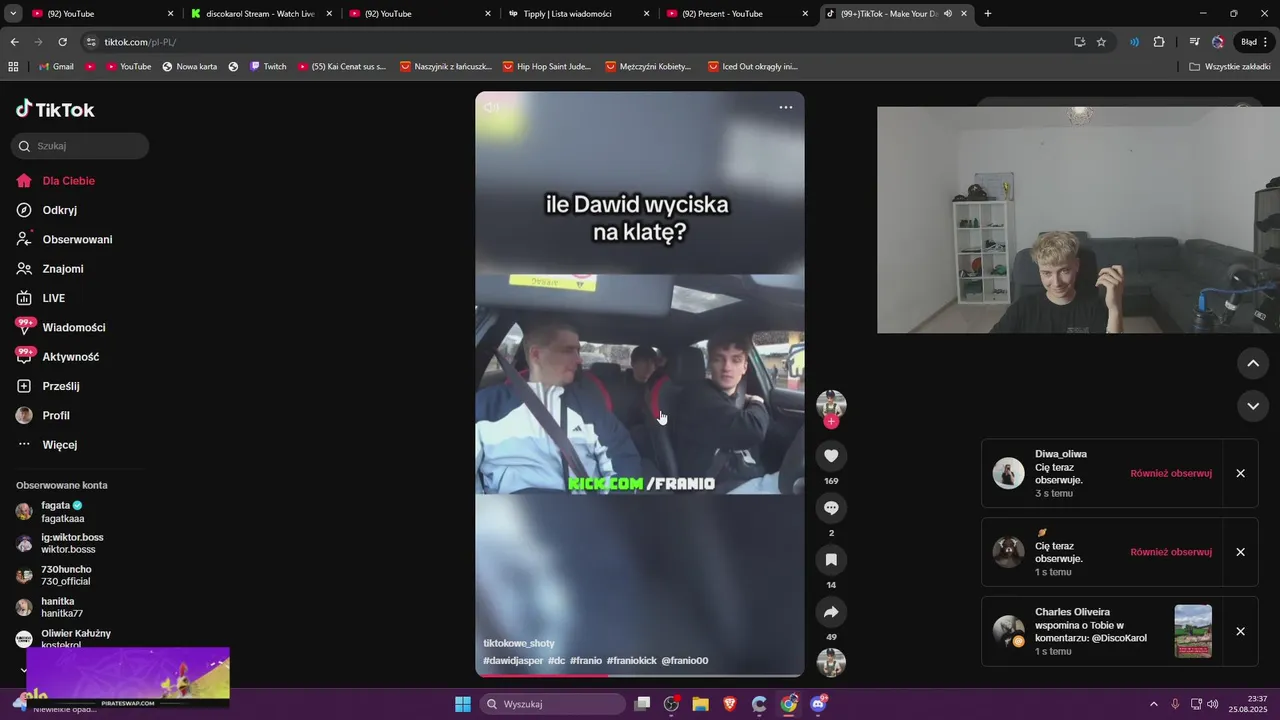This screenshot has height=720, width=1280.
Task: Bookmark this page with star icon
Action: click(1101, 42)
